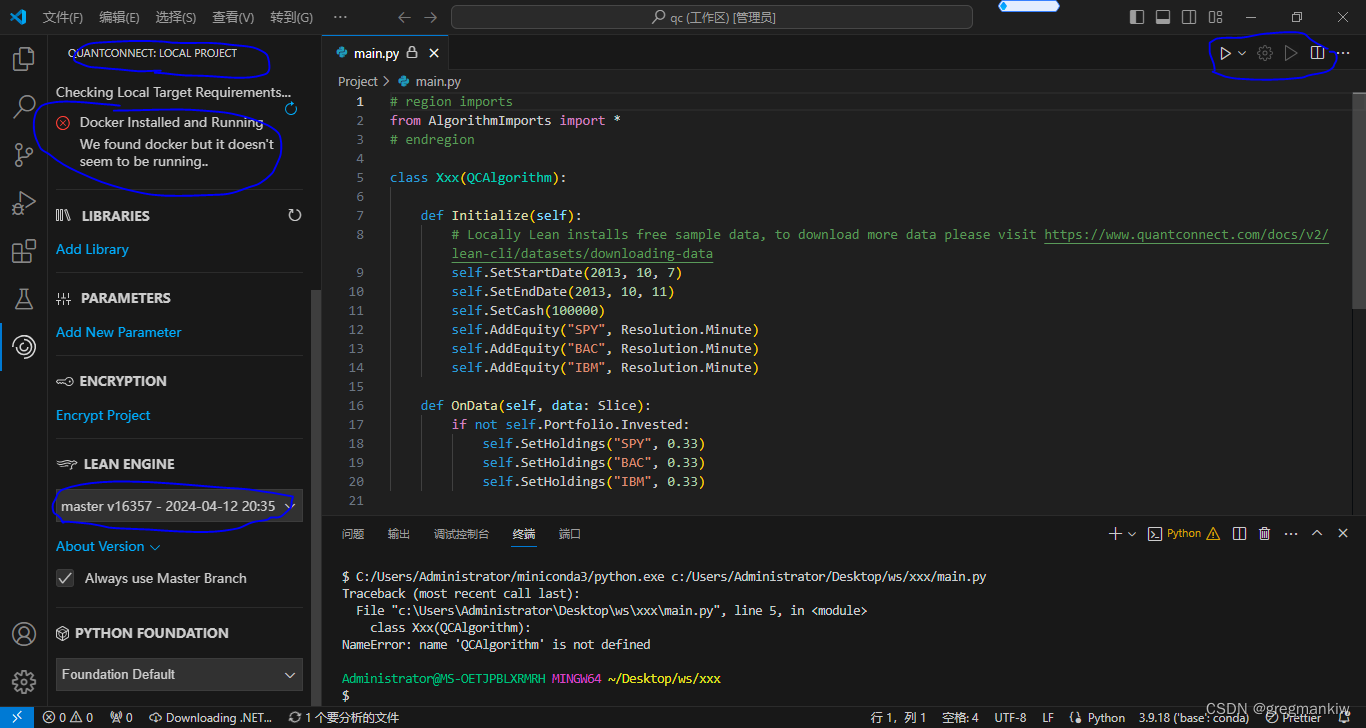Refresh the local target requirements check
Image resolution: width=1366 pixels, height=728 pixels.
click(x=291, y=108)
